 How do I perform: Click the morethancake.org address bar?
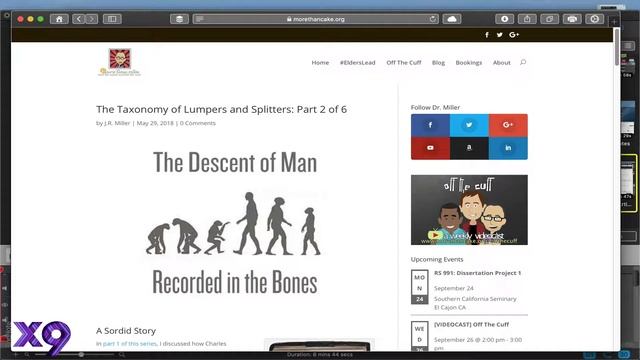click(x=316, y=19)
